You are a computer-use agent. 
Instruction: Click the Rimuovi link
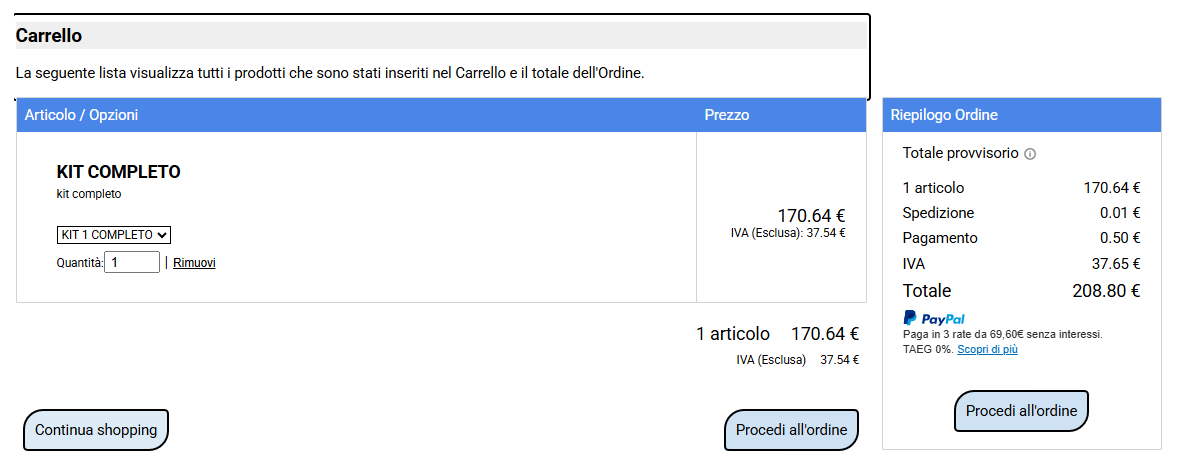click(194, 263)
